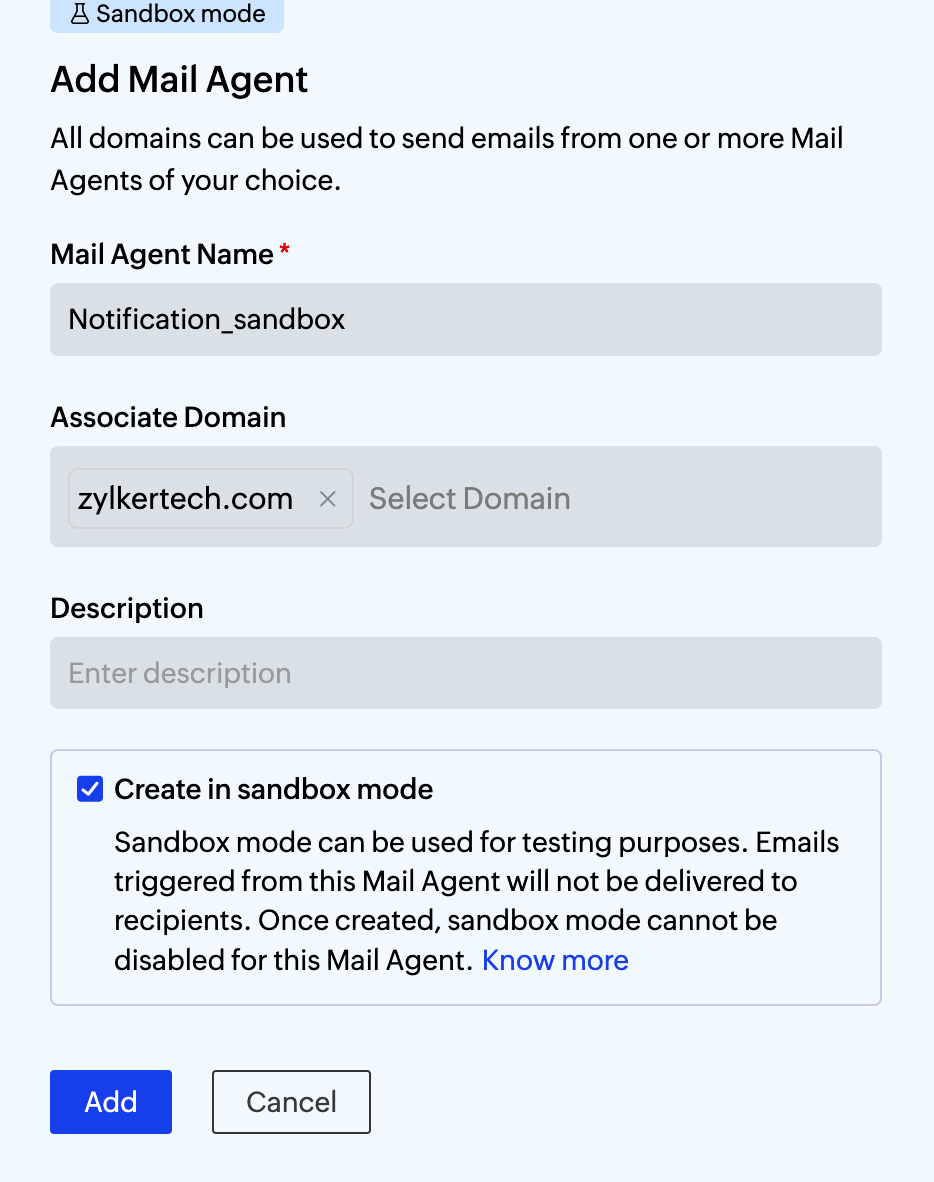Open the Know more help link

[555, 960]
